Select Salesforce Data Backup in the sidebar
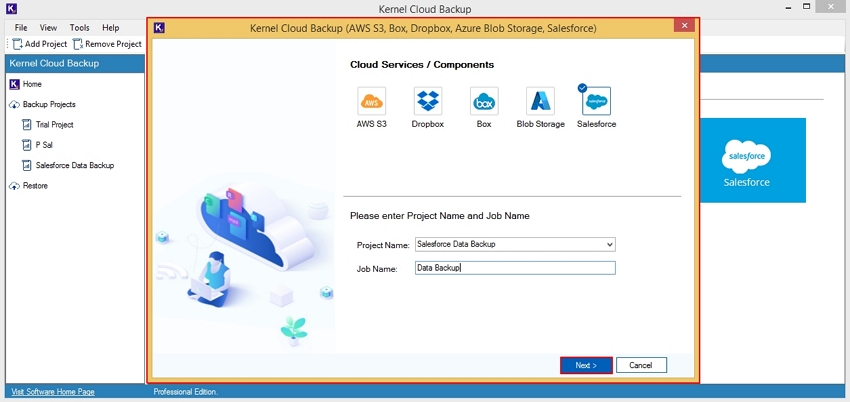The height and width of the screenshot is (402, 850). pyautogui.click(x=75, y=165)
